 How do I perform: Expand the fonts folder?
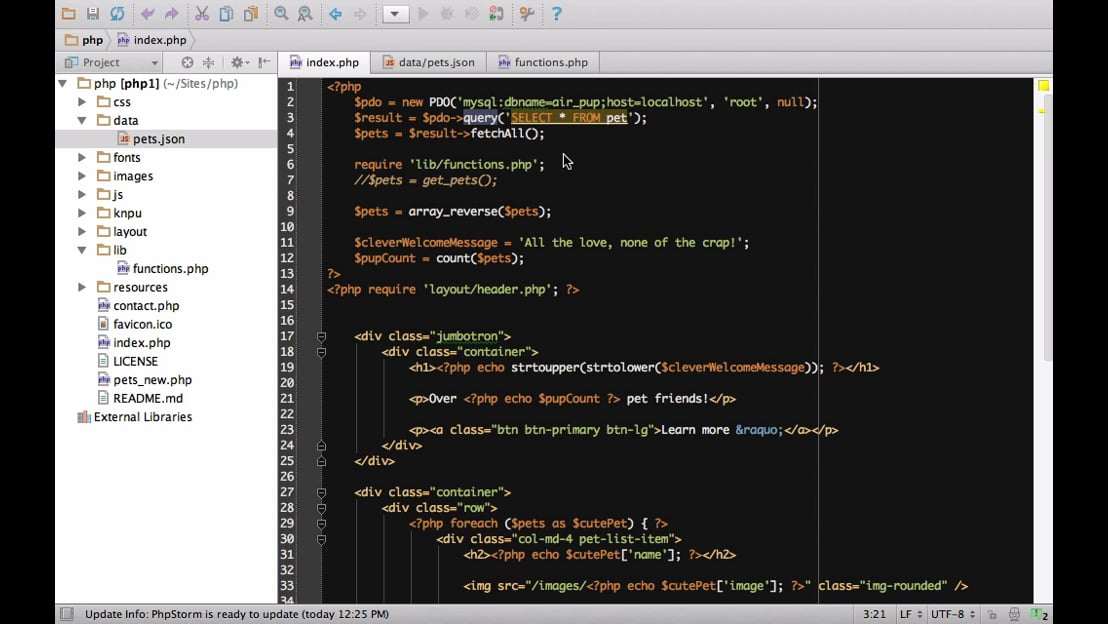click(82, 158)
